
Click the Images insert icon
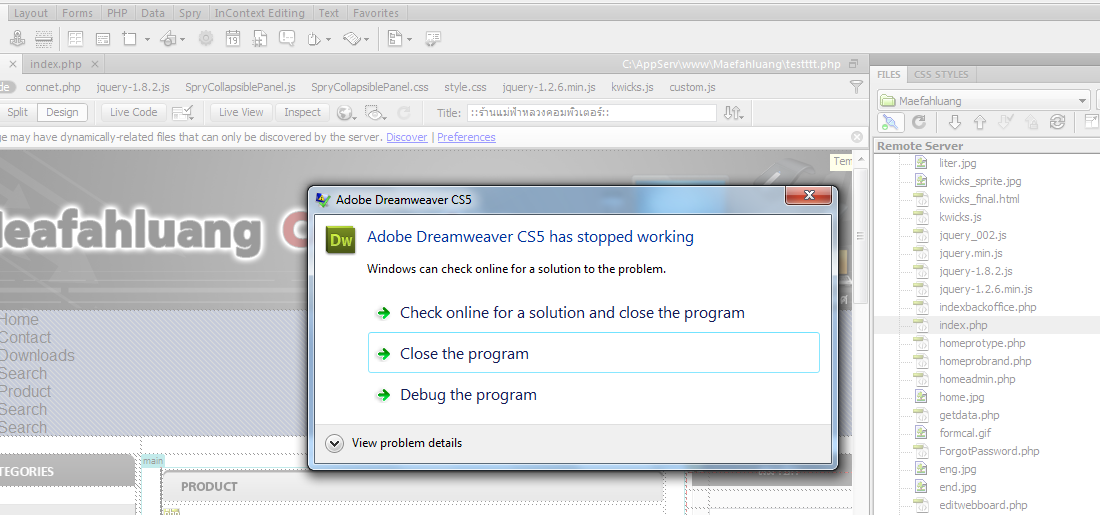(130, 39)
